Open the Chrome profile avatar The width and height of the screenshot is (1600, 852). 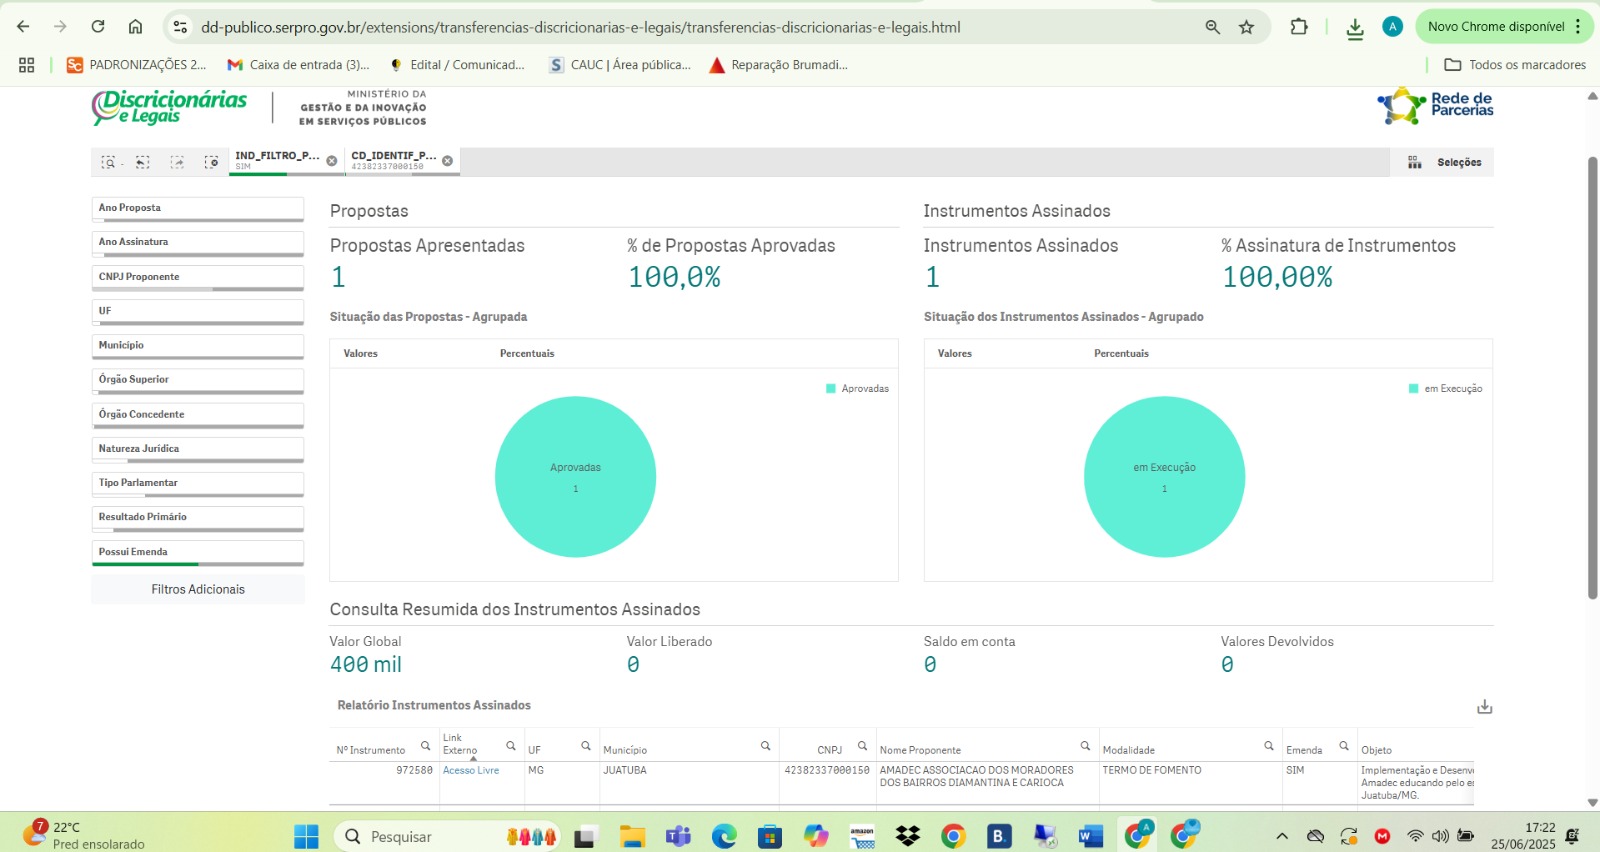(x=1393, y=27)
